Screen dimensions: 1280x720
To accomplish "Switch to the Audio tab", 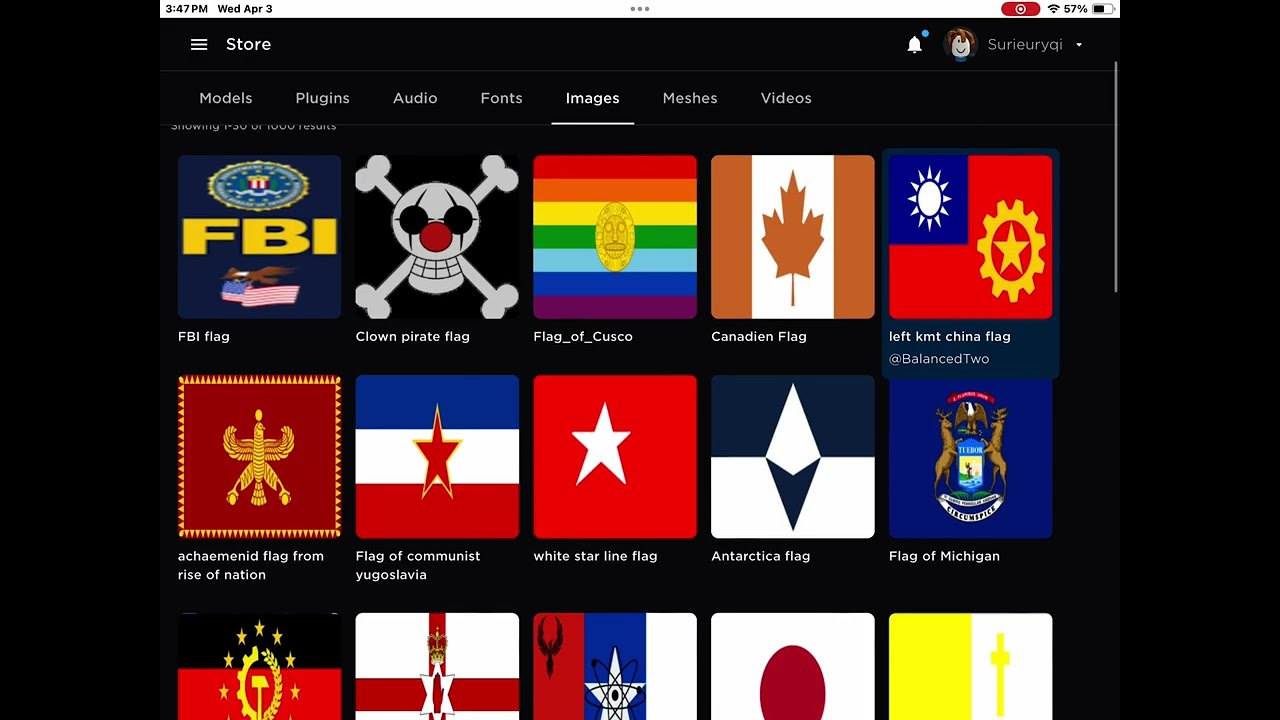I will (415, 98).
